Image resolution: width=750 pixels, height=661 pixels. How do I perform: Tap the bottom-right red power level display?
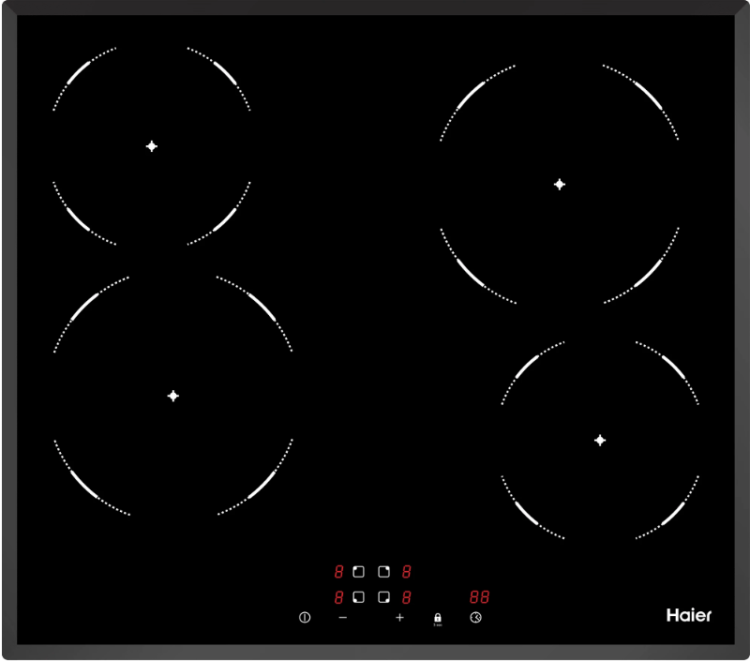point(407,597)
